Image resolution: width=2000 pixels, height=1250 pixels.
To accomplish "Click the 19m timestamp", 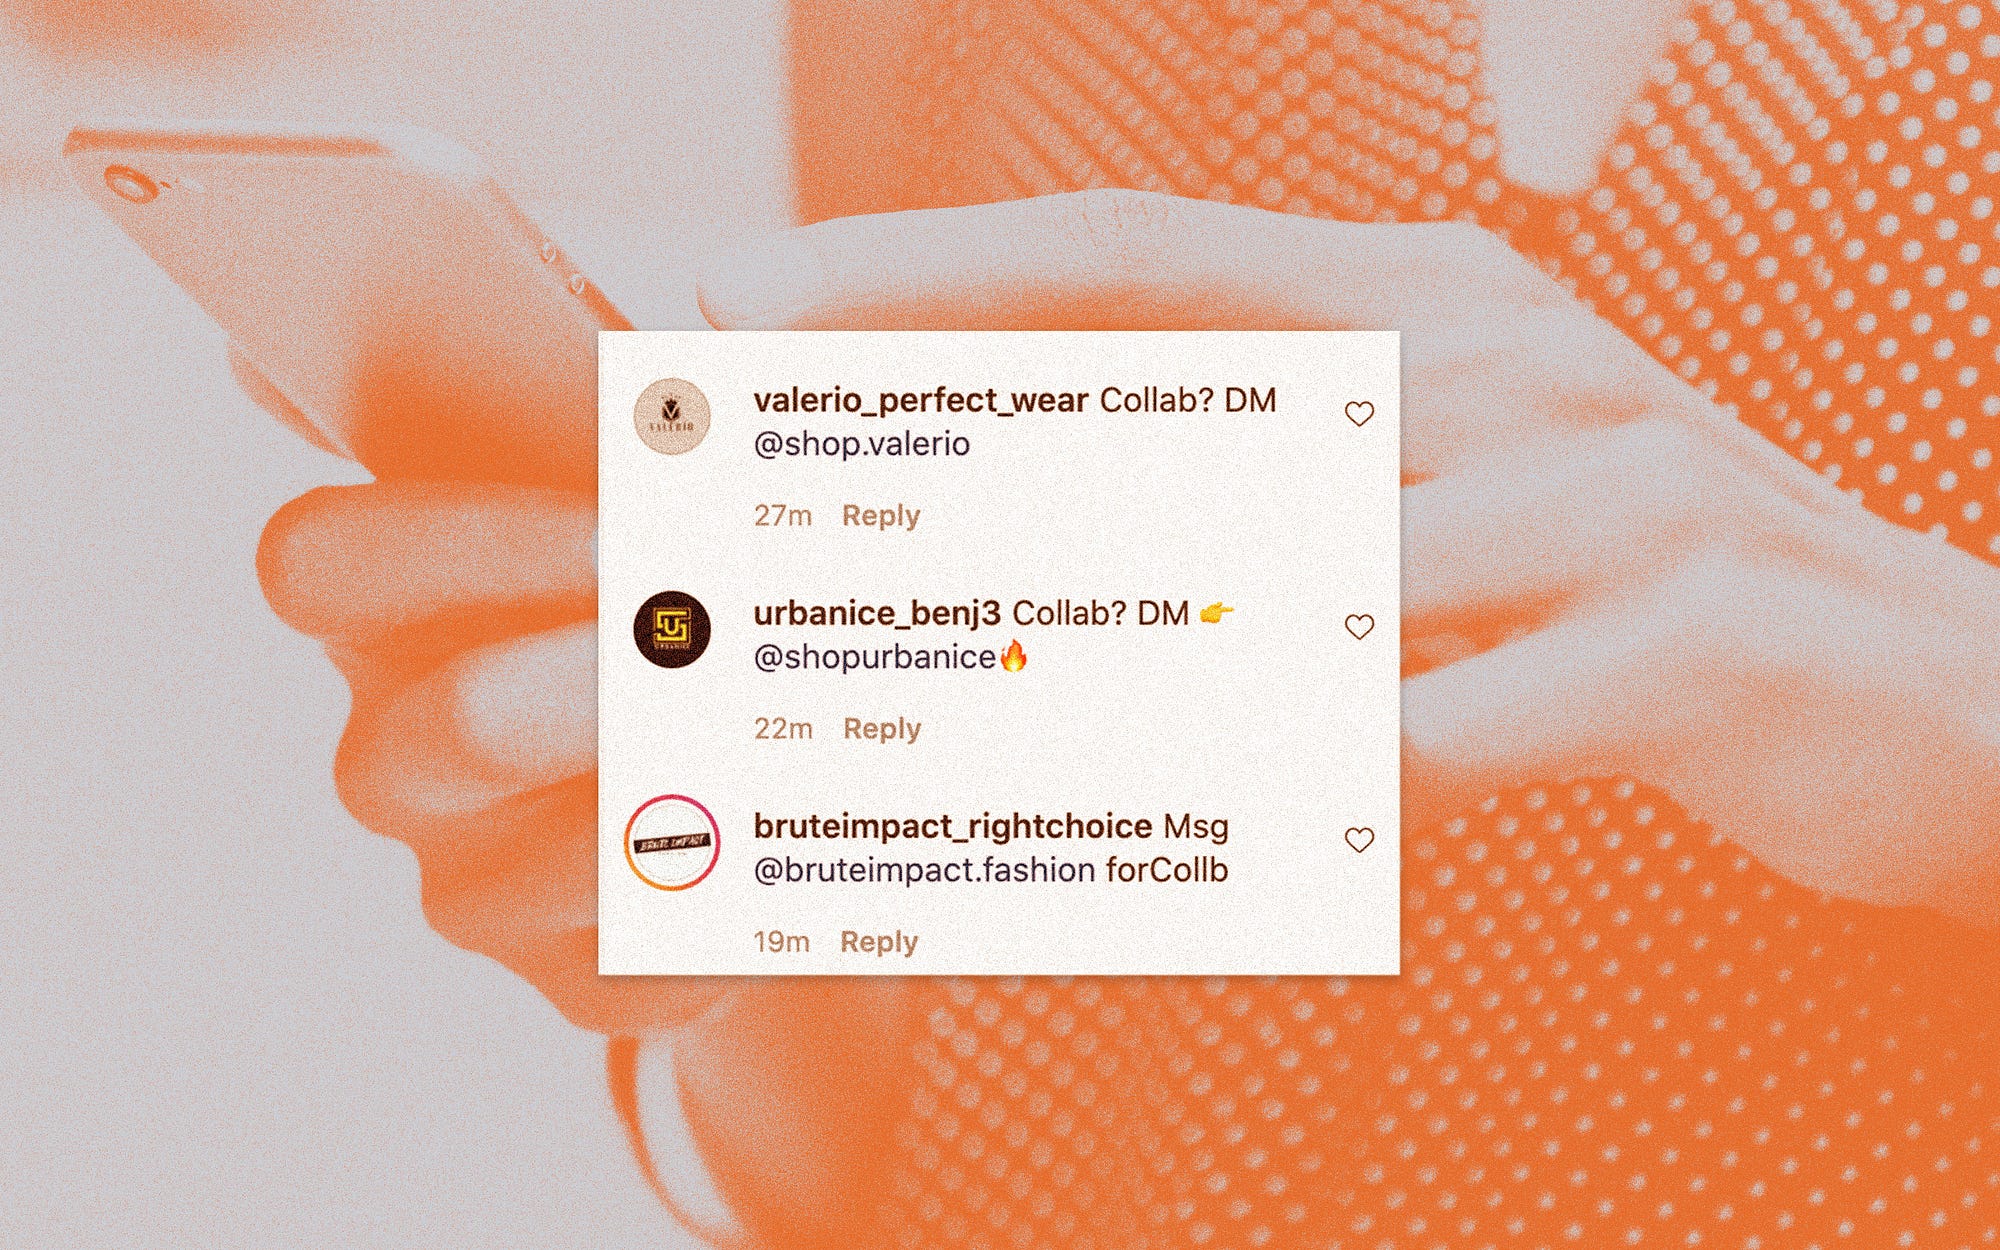I will pyautogui.click(x=781, y=942).
